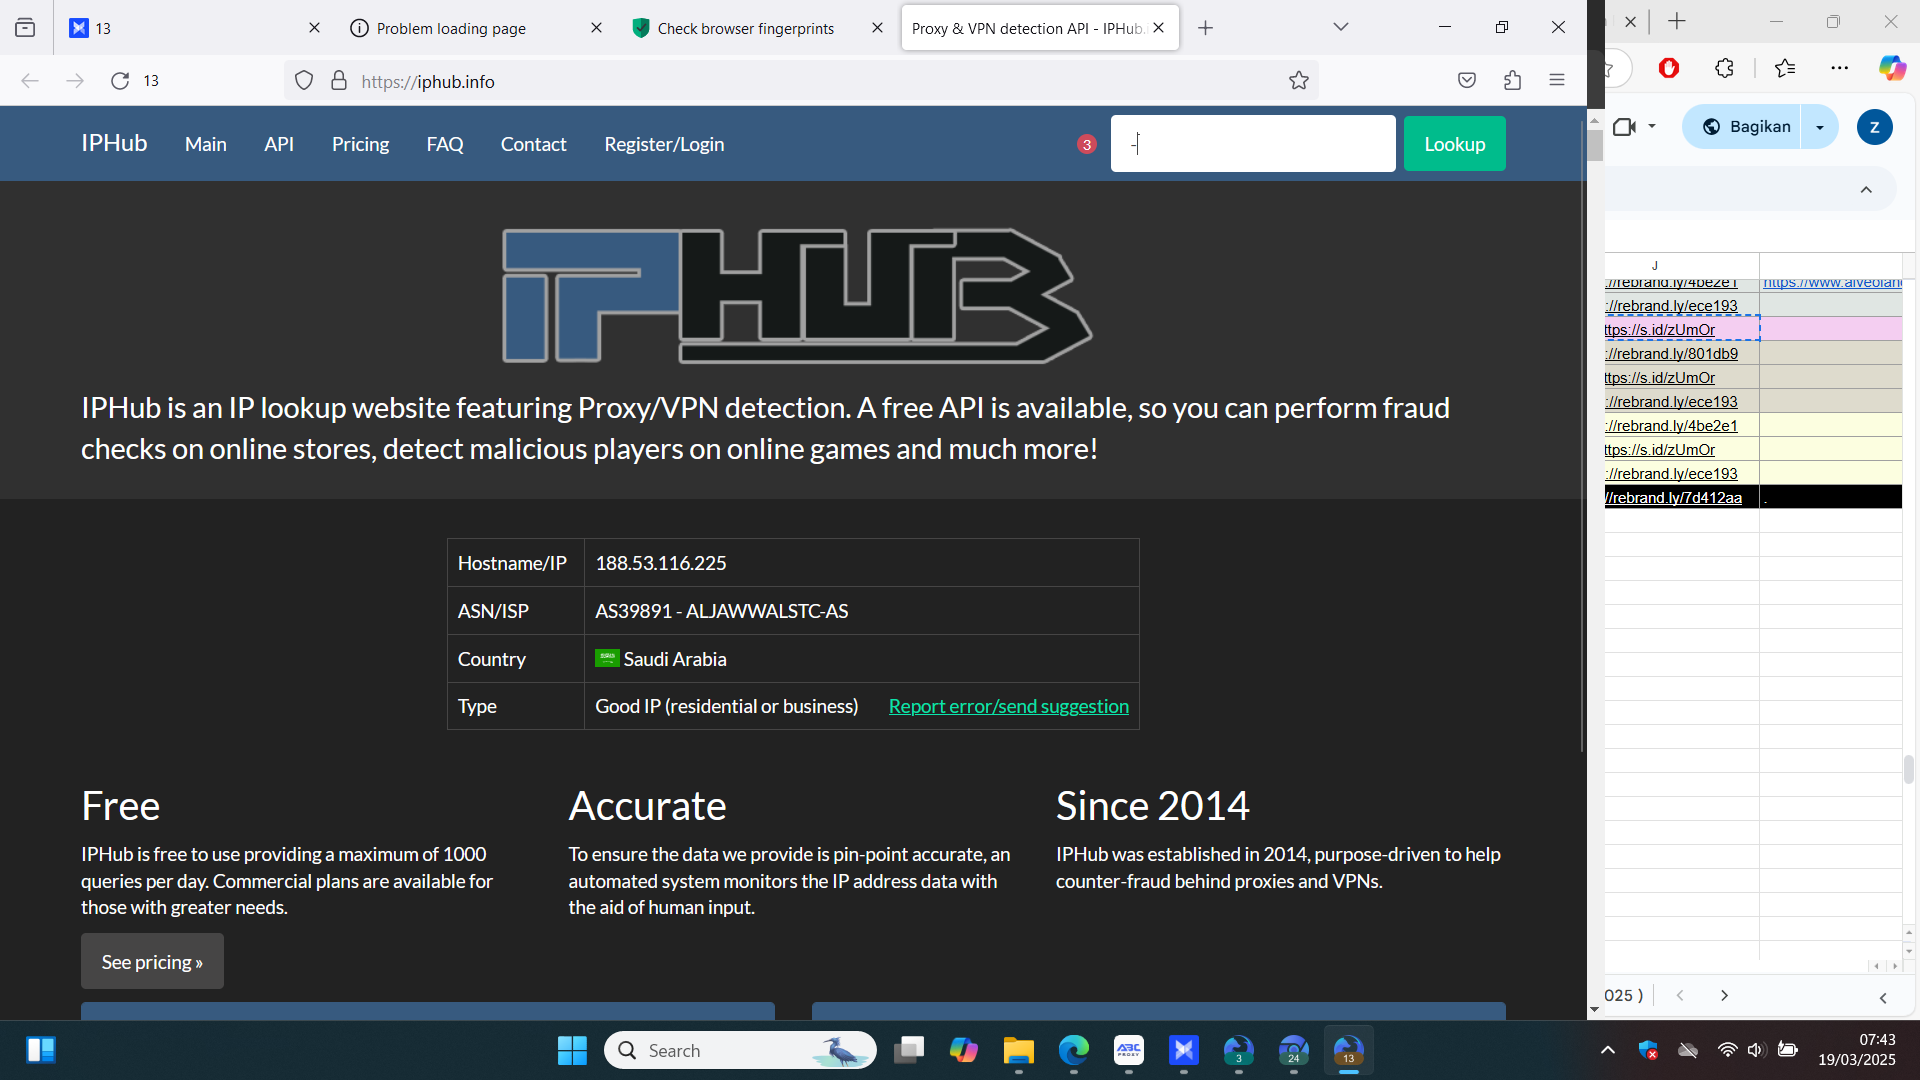Click the large IPHub logo image
This screenshot has width=1920, height=1080.
coord(797,296)
